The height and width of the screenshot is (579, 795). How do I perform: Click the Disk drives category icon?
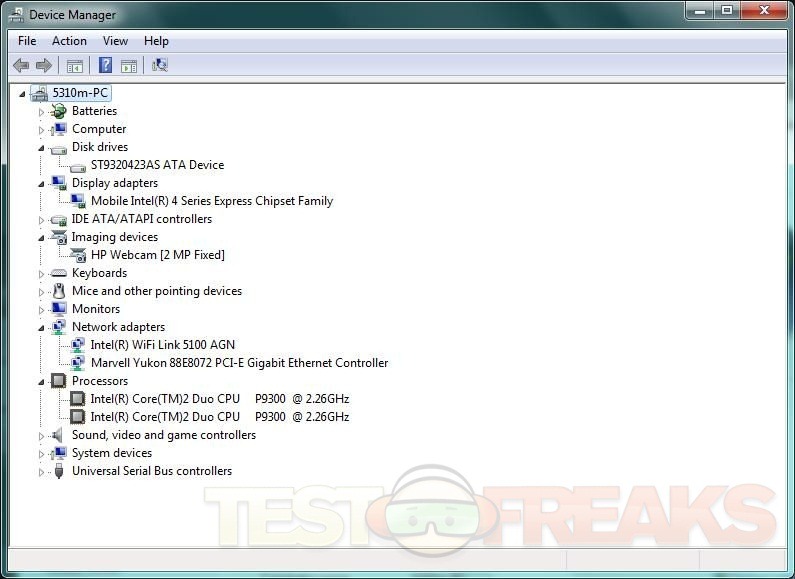[59, 149]
